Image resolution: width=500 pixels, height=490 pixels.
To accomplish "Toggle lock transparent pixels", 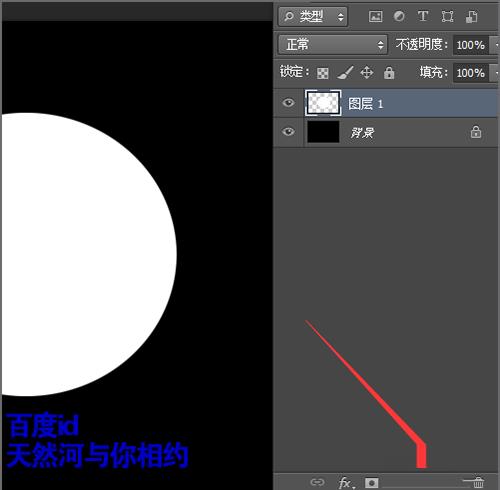I will pyautogui.click(x=322, y=73).
